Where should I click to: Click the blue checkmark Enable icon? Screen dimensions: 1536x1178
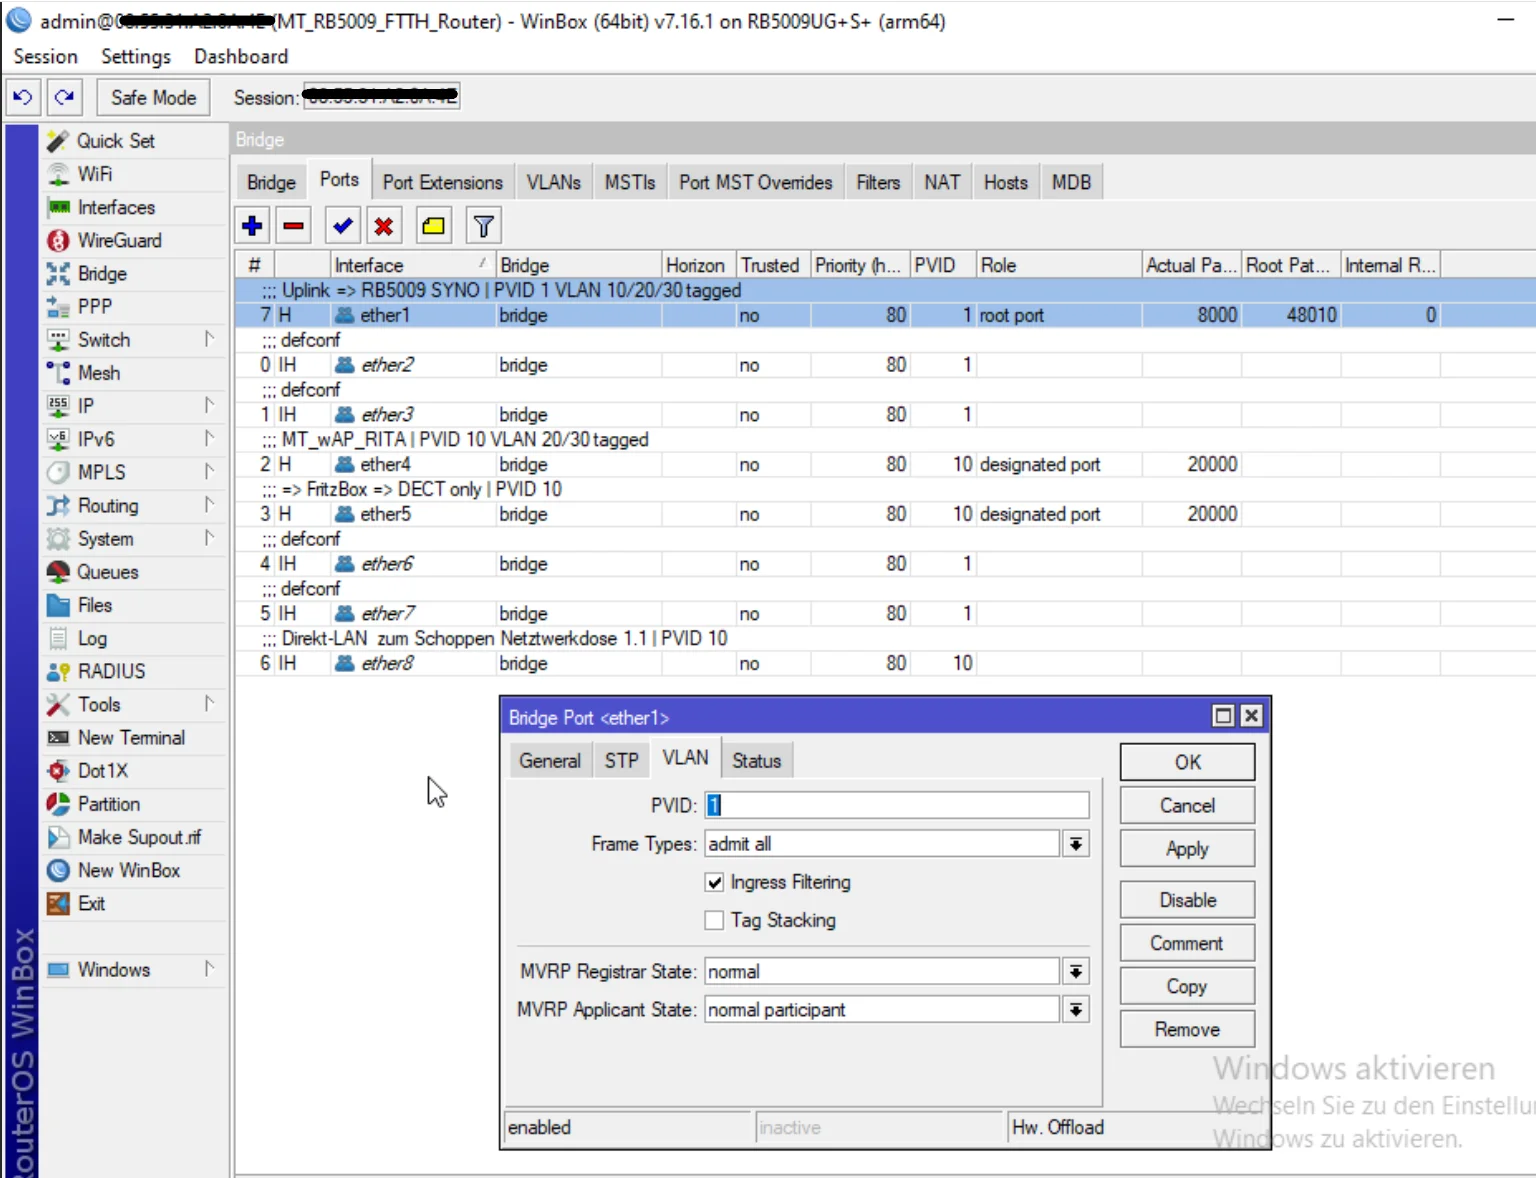[x=342, y=226]
